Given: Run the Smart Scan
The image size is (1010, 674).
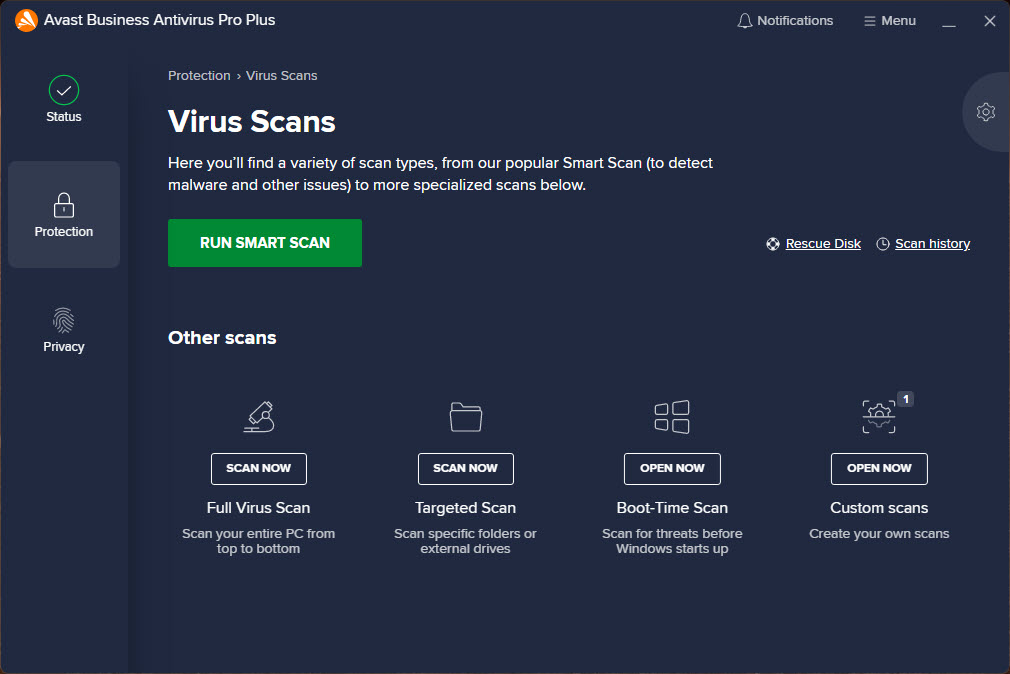Looking at the screenshot, I should [x=265, y=243].
